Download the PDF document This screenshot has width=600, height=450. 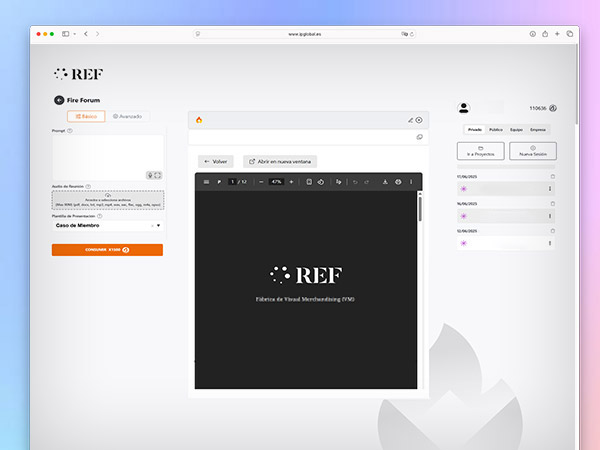coord(385,182)
